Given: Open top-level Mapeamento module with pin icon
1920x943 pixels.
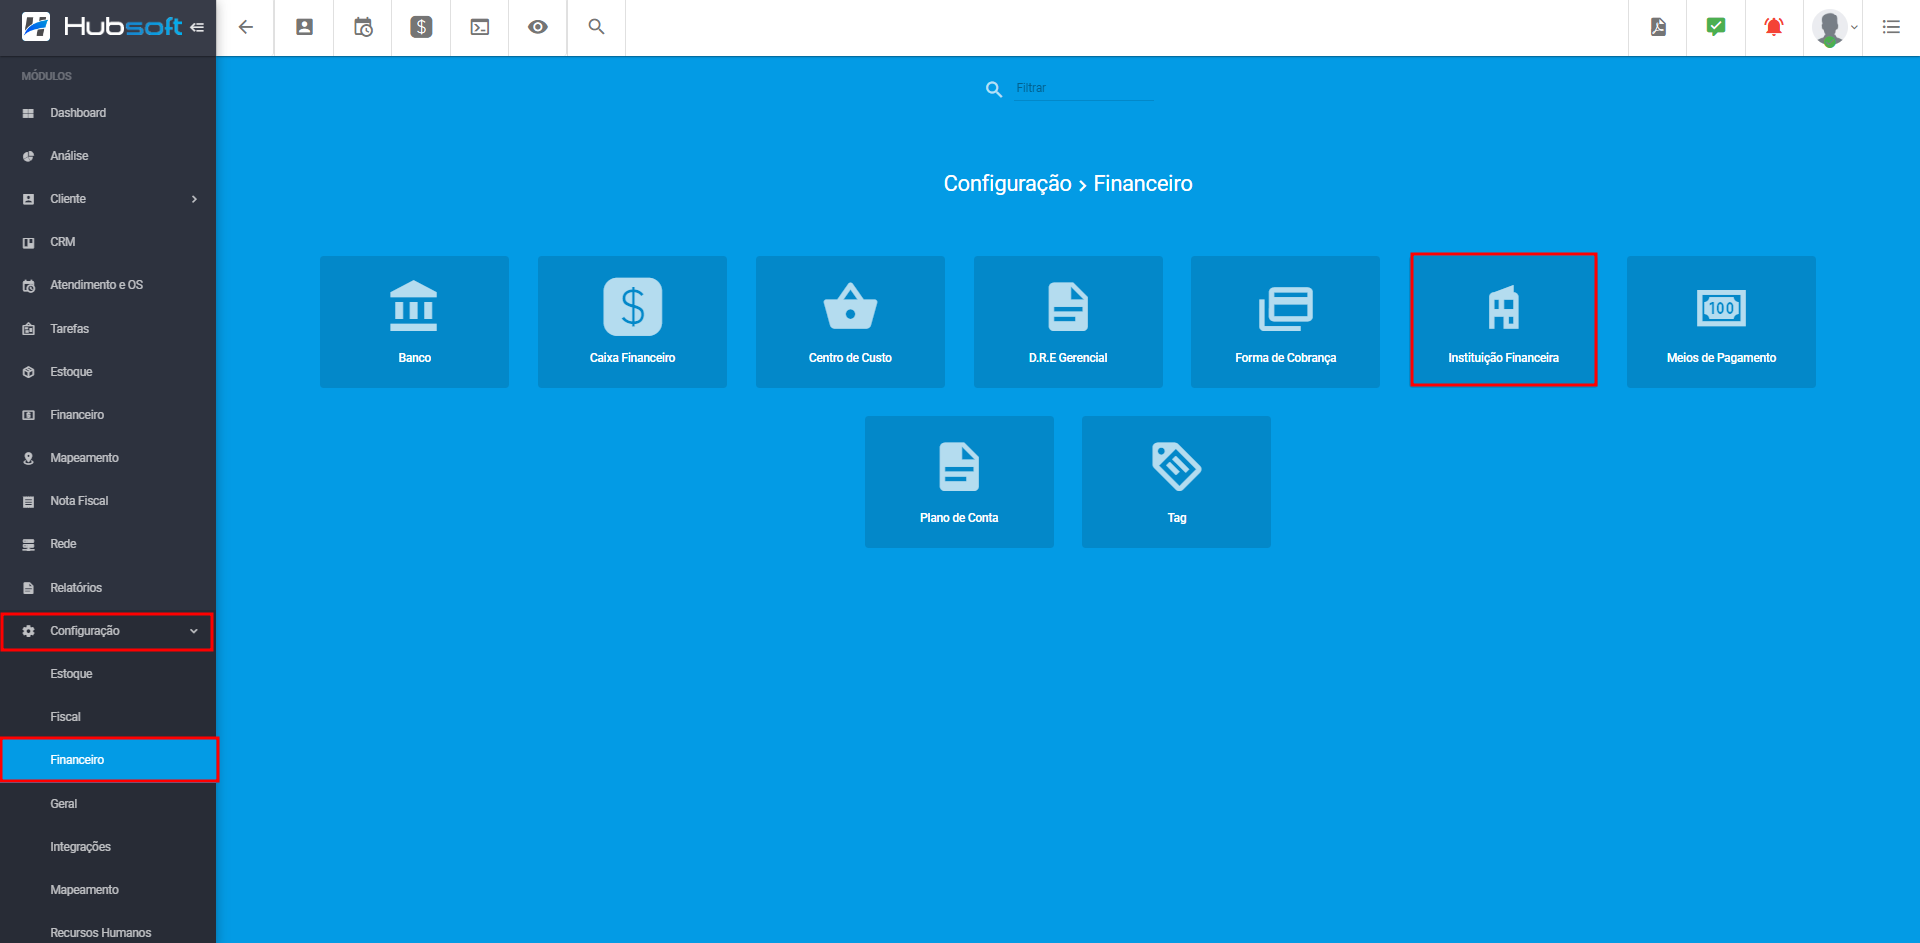Looking at the screenshot, I should [x=108, y=458].
